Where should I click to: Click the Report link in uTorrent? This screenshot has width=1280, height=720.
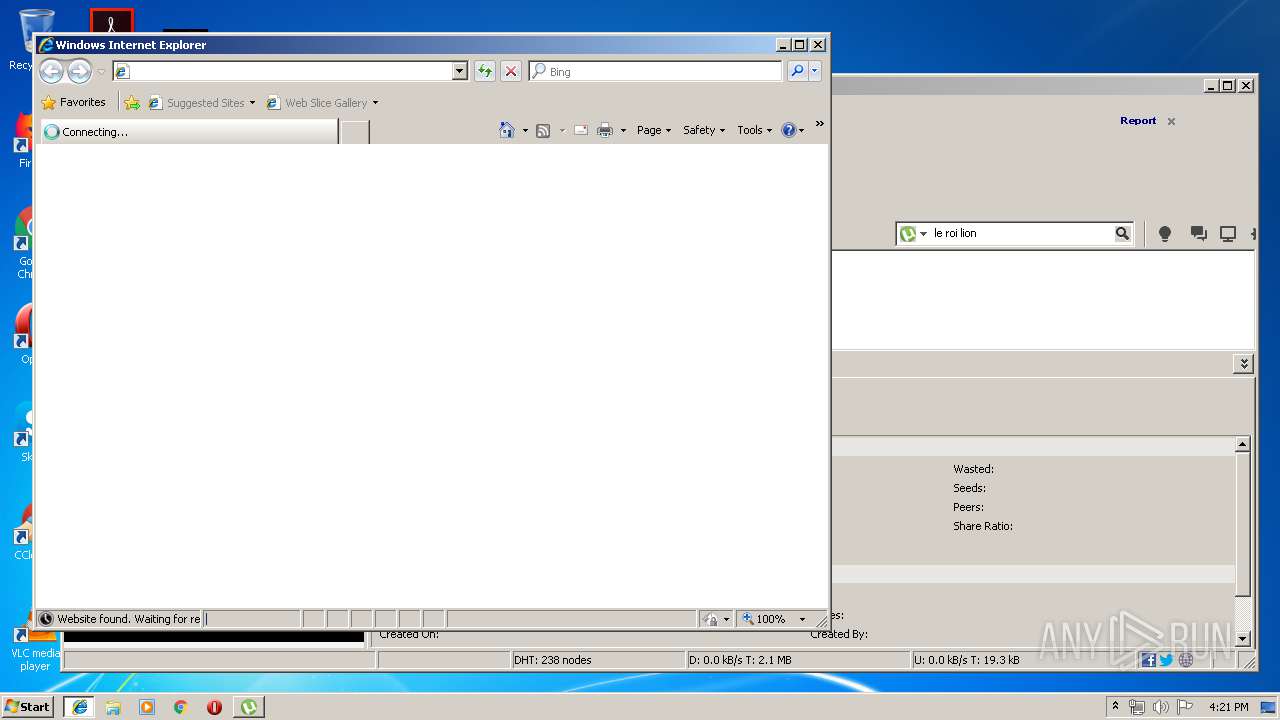coord(1138,120)
